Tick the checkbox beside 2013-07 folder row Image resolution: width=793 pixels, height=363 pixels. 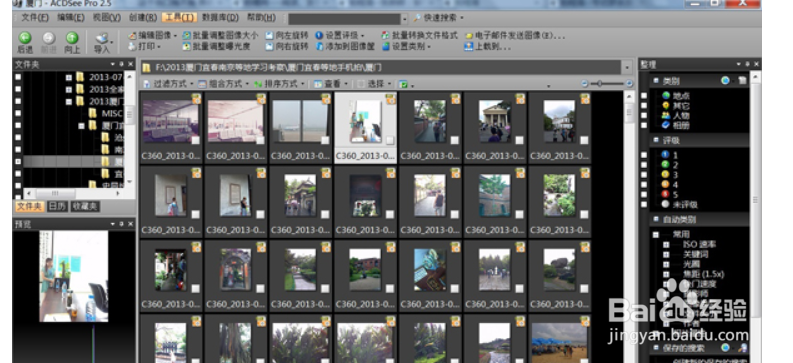point(18,77)
